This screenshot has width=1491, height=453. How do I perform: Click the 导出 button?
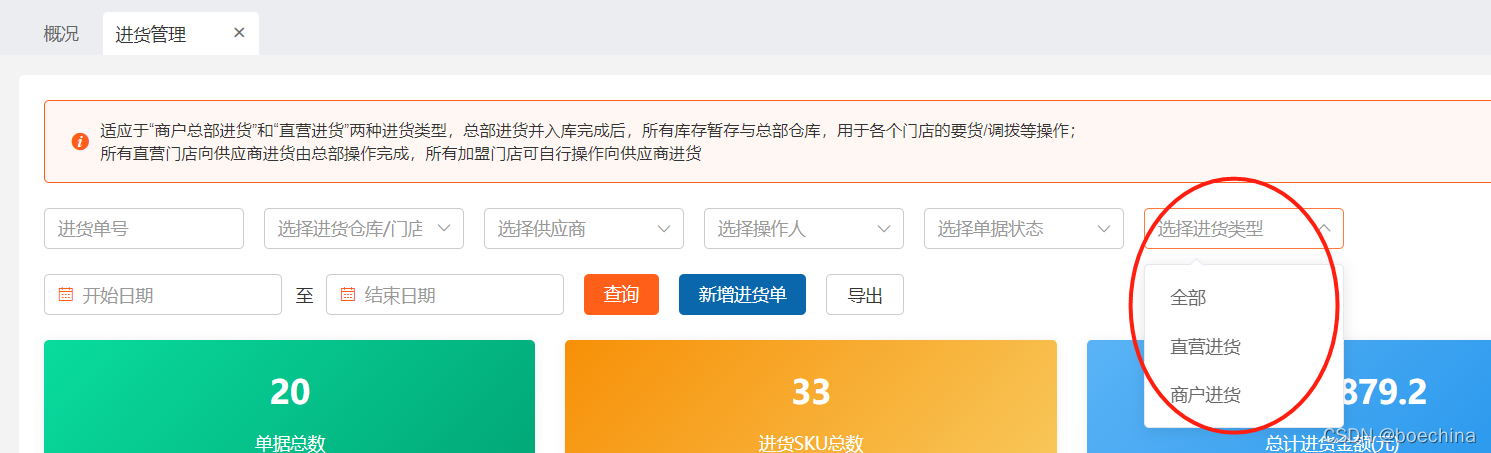[x=865, y=294]
